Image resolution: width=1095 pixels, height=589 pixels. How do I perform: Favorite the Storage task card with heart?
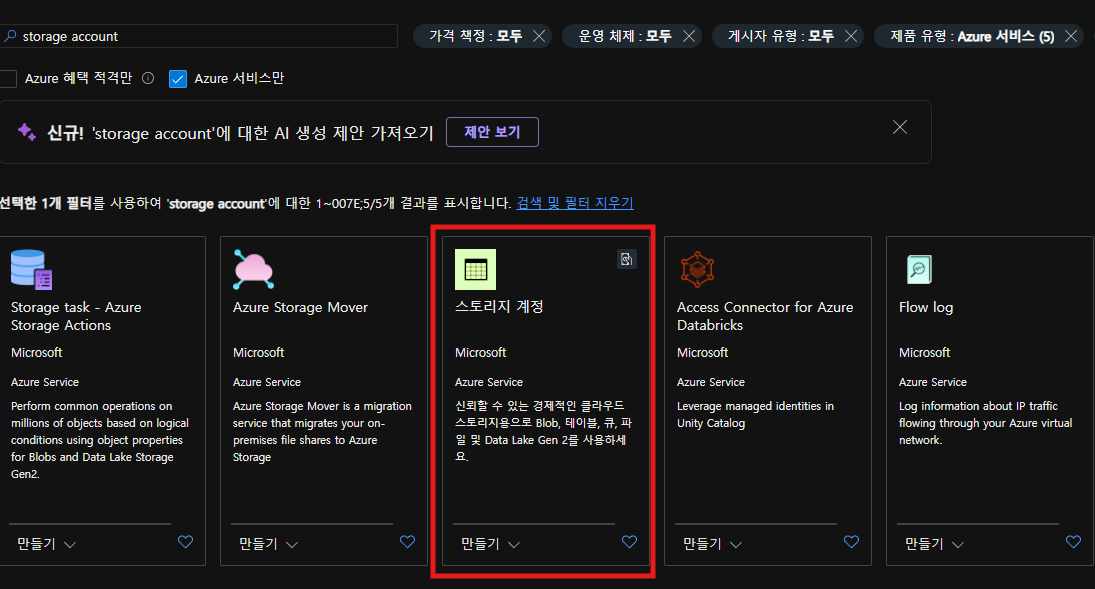(185, 541)
